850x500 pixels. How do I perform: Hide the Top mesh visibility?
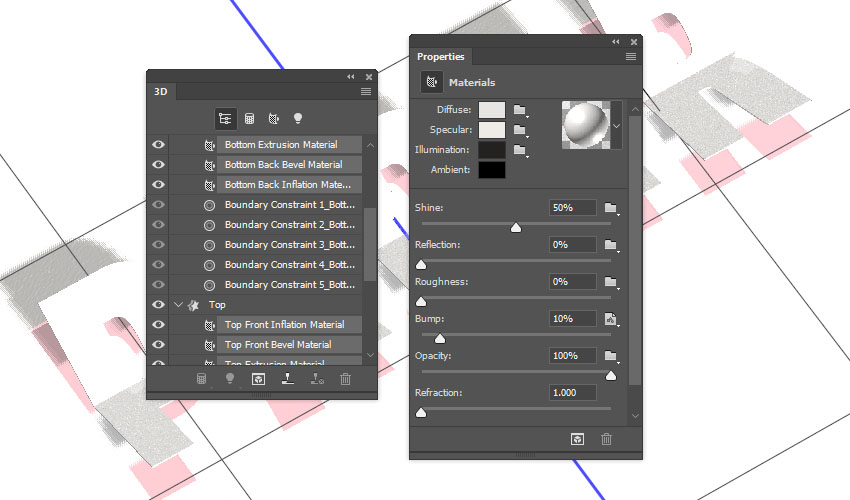(x=158, y=305)
